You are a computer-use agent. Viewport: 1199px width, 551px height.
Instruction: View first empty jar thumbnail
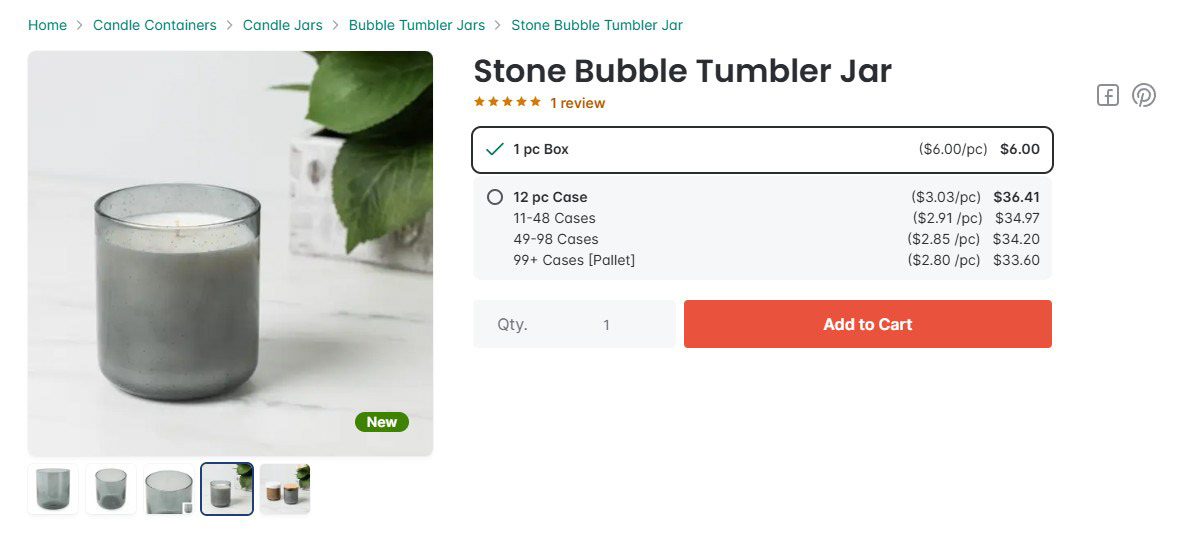(53, 489)
